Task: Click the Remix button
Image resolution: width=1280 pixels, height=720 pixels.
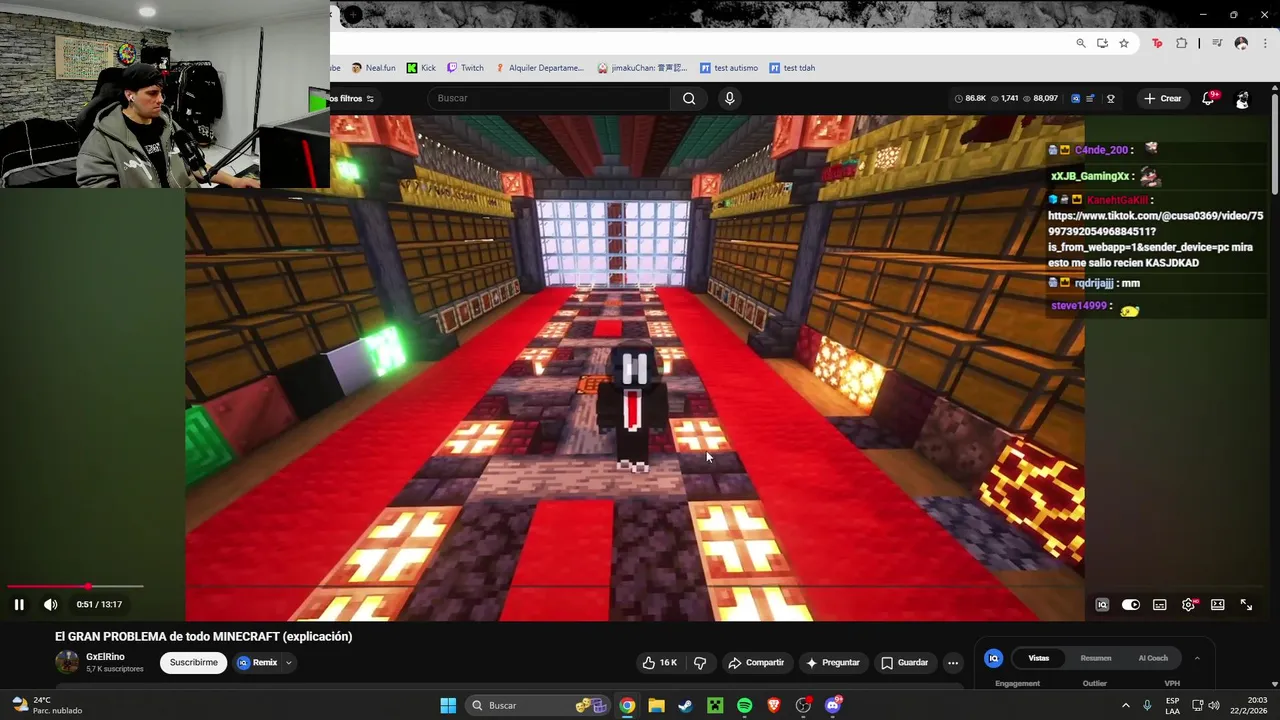Action: click(x=258, y=662)
